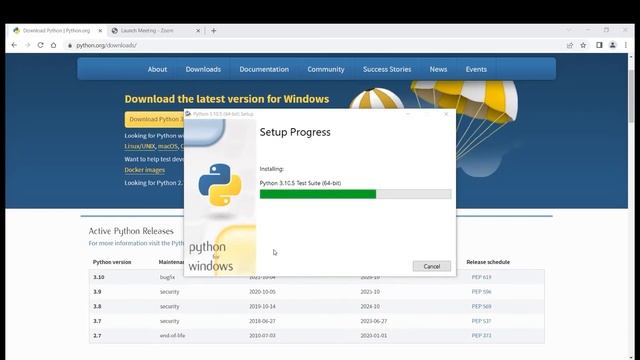Open the PEP 596 release schedule link
The width and height of the screenshot is (640, 360).
tap(481, 292)
